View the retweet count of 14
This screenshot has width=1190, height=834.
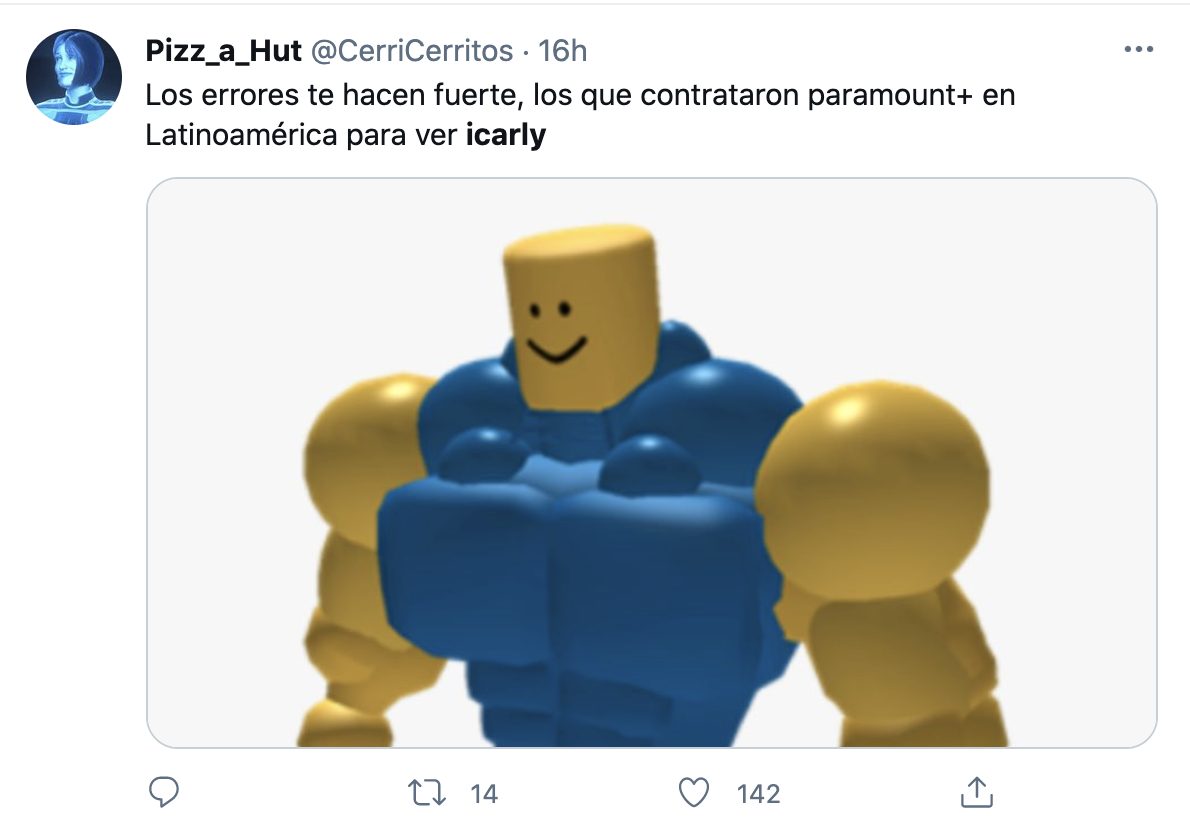click(x=483, y=794)
